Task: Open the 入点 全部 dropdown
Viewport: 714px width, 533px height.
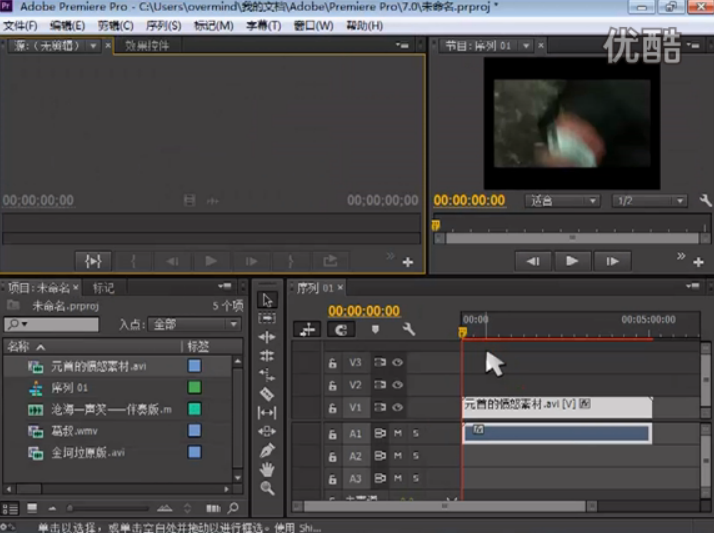Action: pyautogui.click(x=194, y=325)
